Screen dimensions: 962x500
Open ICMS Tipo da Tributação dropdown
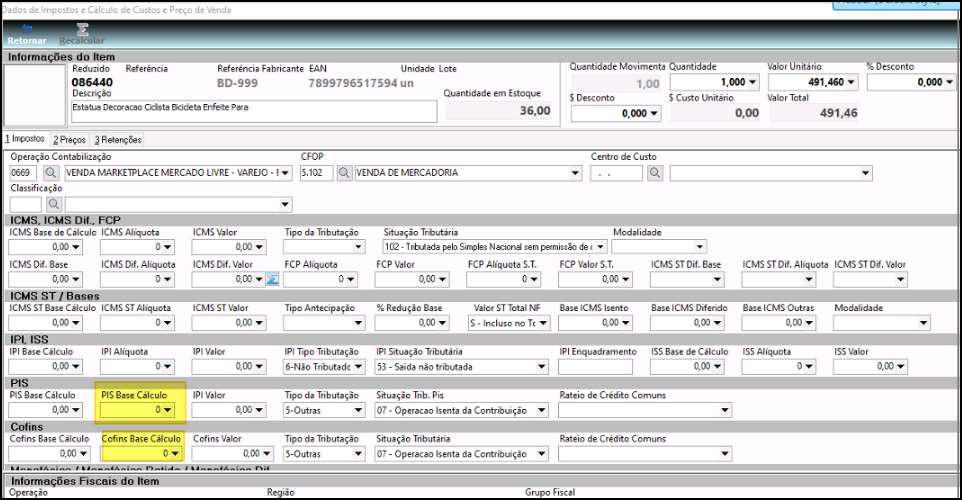(358, 247)
